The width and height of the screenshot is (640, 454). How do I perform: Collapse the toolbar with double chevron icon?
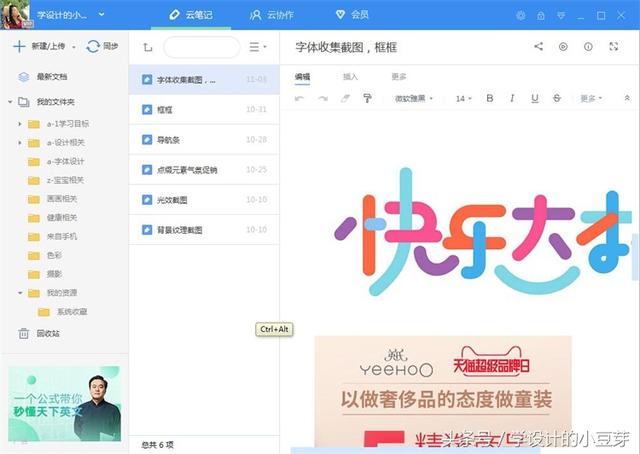pos(627,98)
